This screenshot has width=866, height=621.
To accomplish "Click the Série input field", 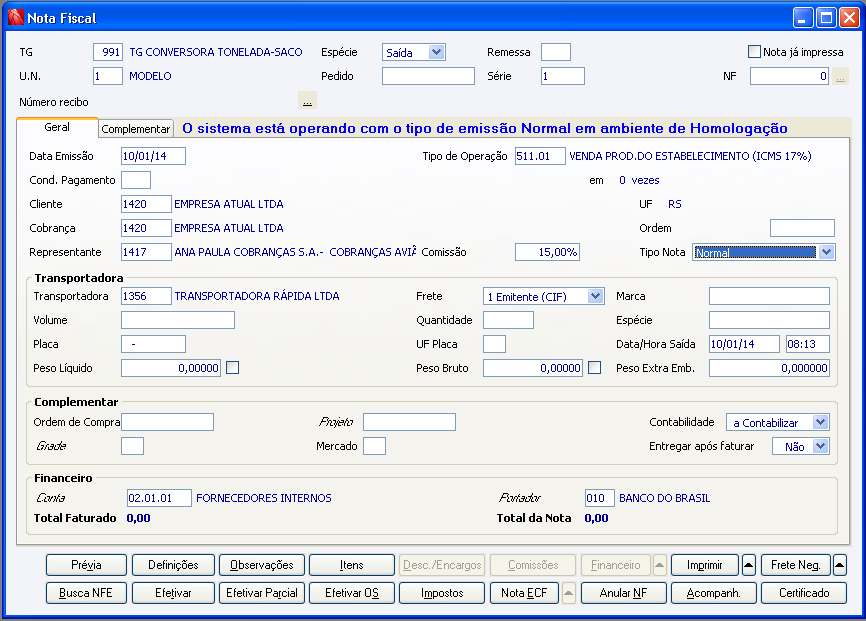I will 563,76.
